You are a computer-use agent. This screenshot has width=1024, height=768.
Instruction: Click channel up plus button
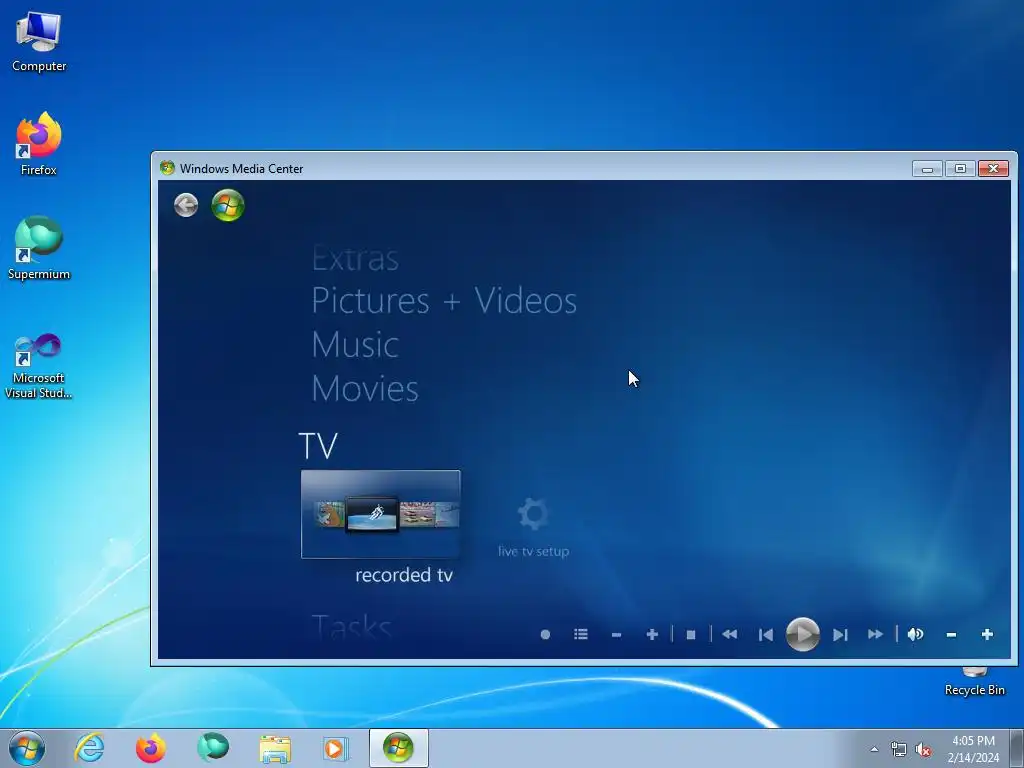point(652,634)
